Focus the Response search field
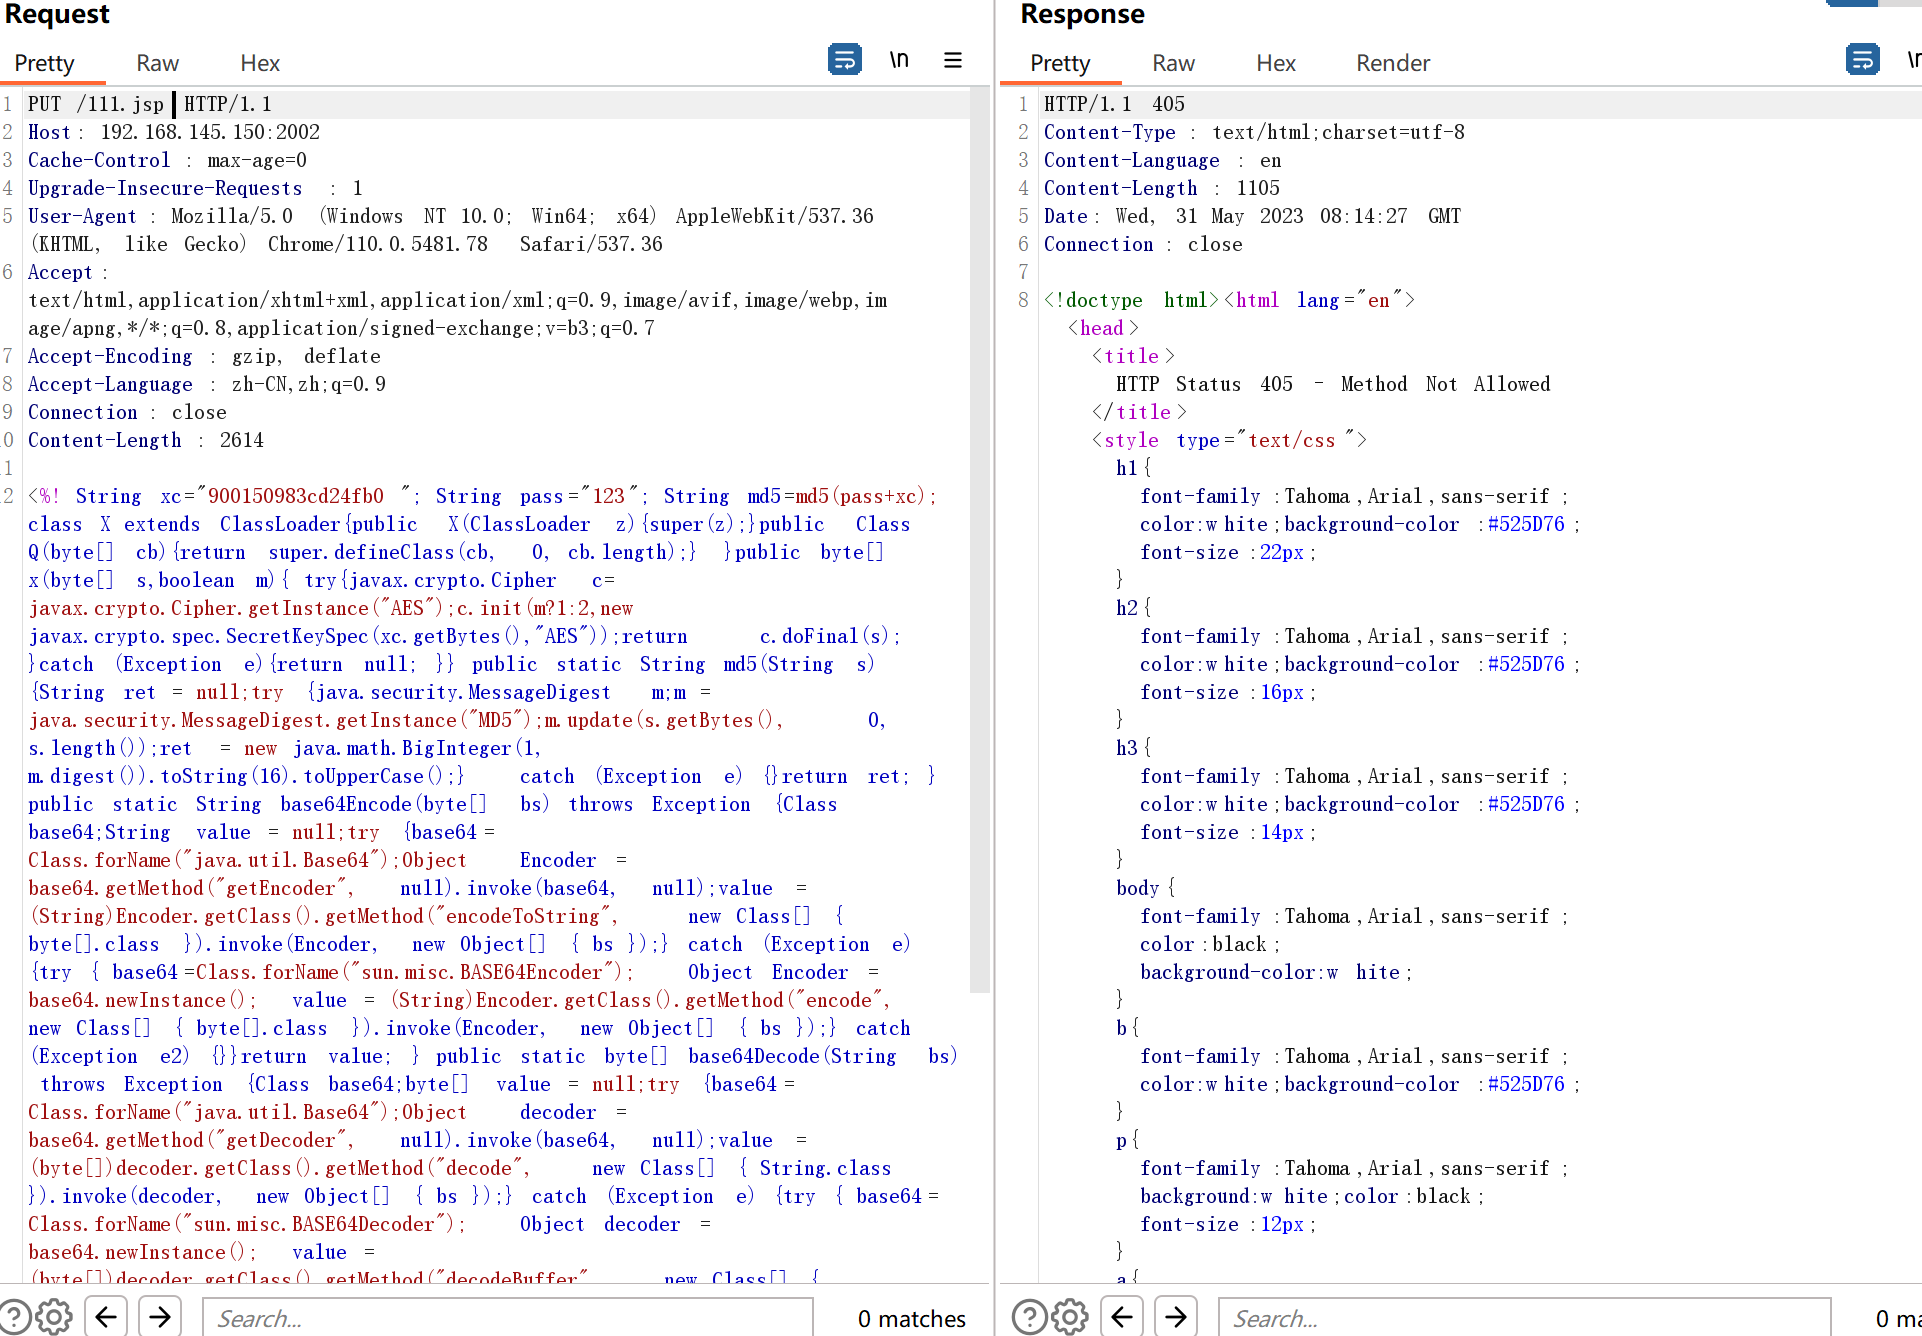 point(1525,1318)
